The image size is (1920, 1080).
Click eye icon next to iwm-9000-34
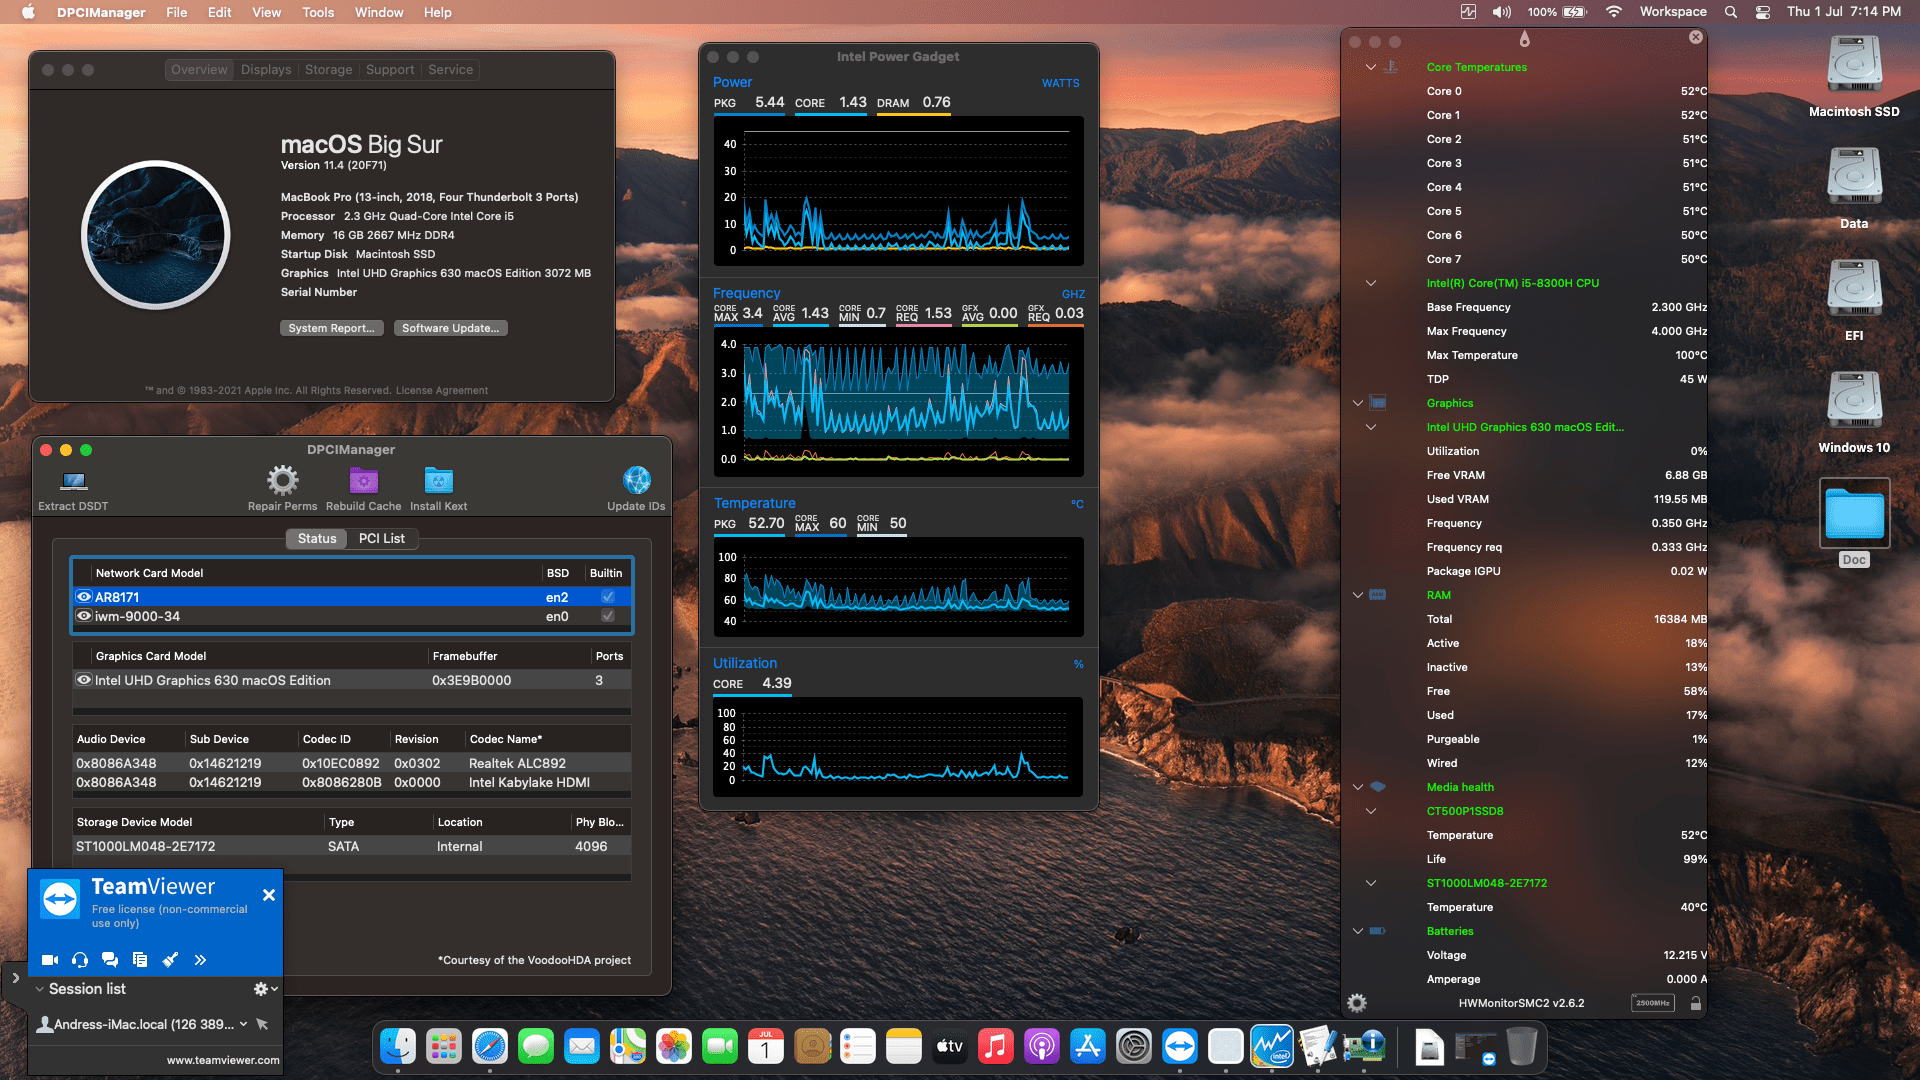84,616
